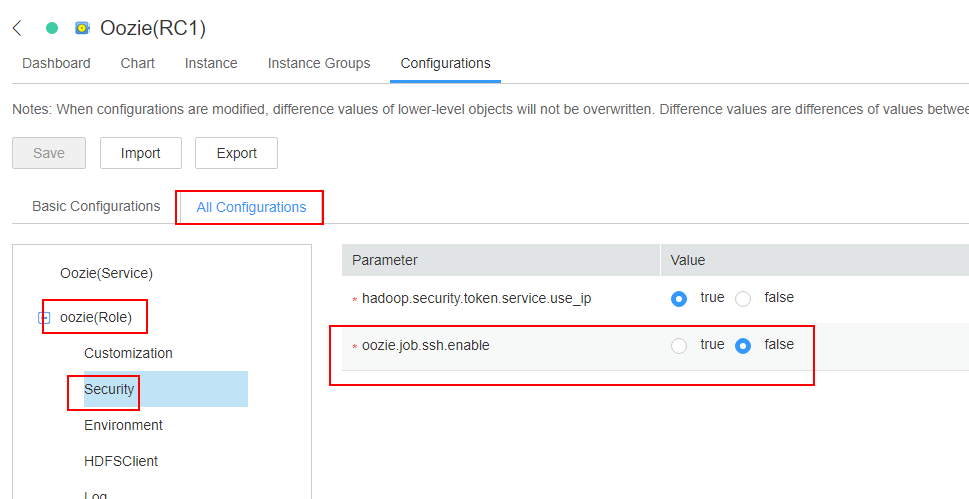Set hadoop.security.token.service.use_ip to false
Viewport: 969px width, 499px height.
click(743, 299)
